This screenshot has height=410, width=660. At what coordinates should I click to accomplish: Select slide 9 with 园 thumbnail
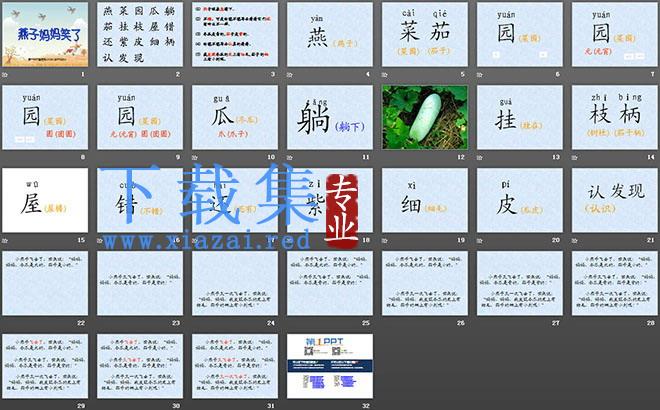click(140, 117)
